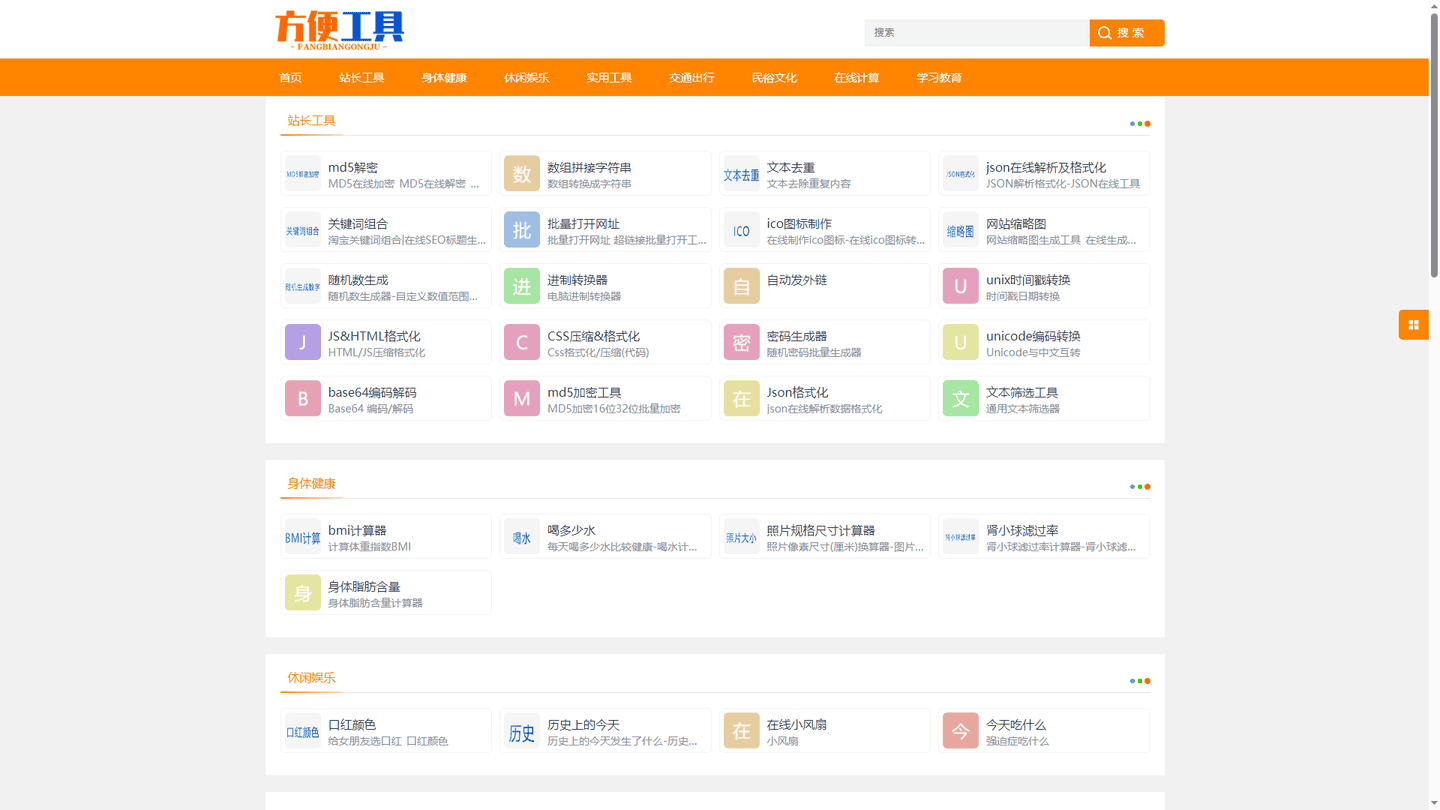The image size is (1440, 810).
Task: Select 交通出行 navigation item
Action: pyautogui.click(x=691, y=77)
